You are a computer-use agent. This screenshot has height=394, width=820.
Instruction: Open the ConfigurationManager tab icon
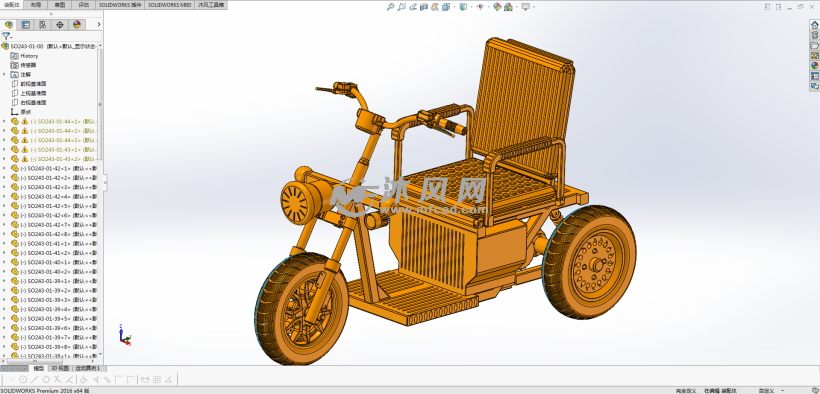click(42, 25)
